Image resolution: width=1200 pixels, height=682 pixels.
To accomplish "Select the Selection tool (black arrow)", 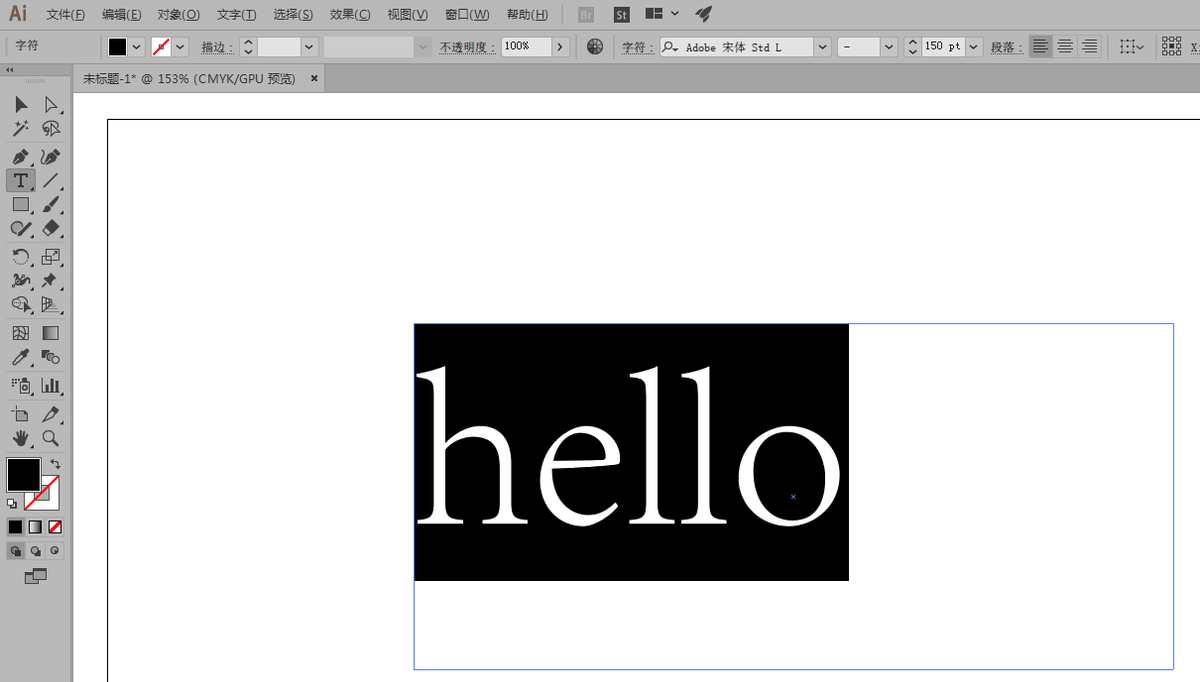I will [x=21, y=104].
